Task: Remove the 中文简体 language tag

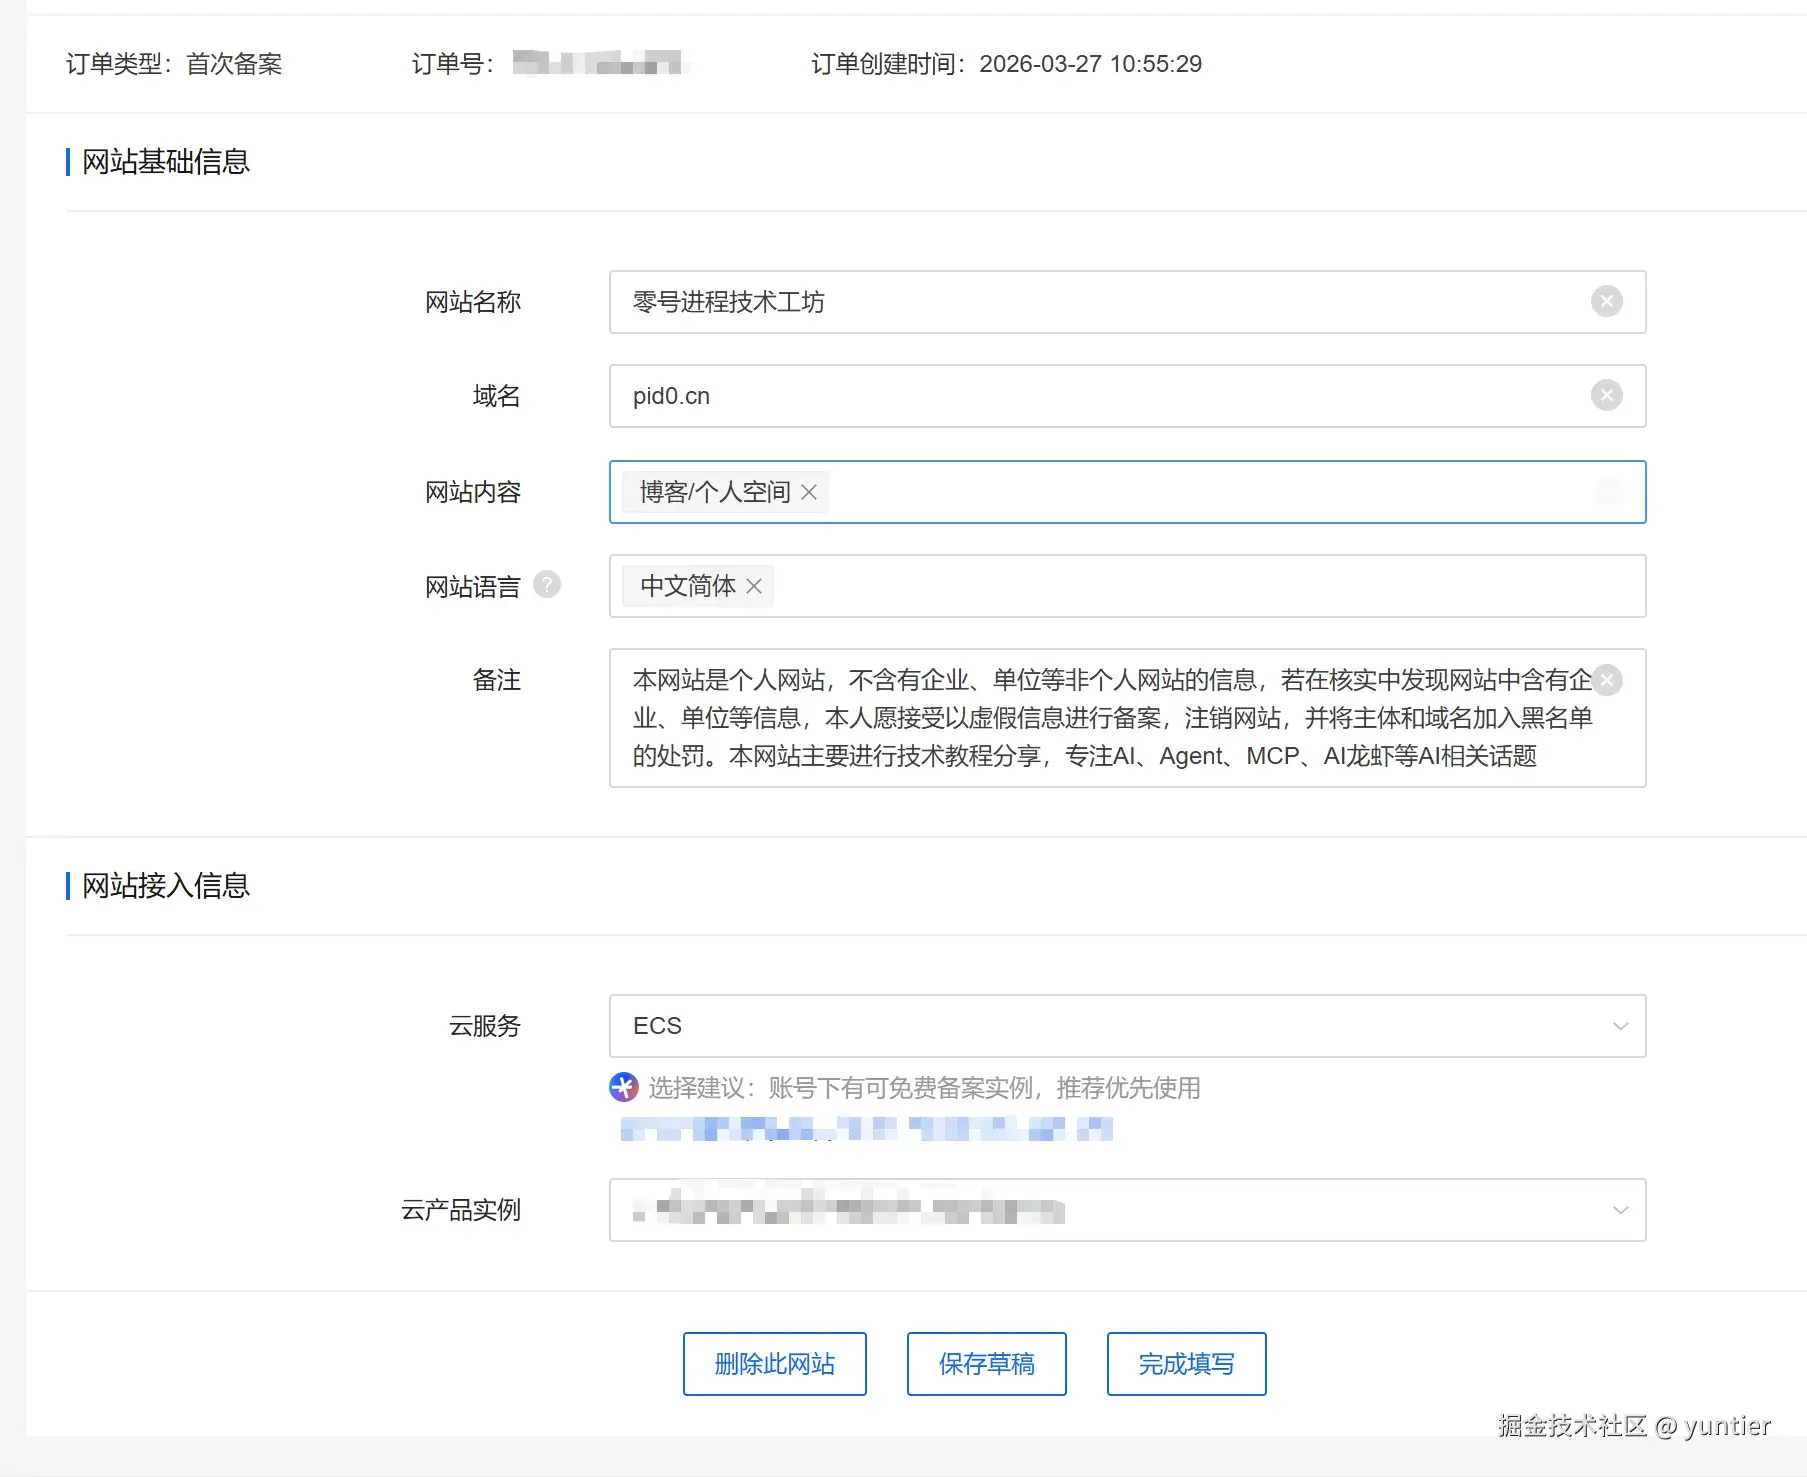Action: click(755, 586)
